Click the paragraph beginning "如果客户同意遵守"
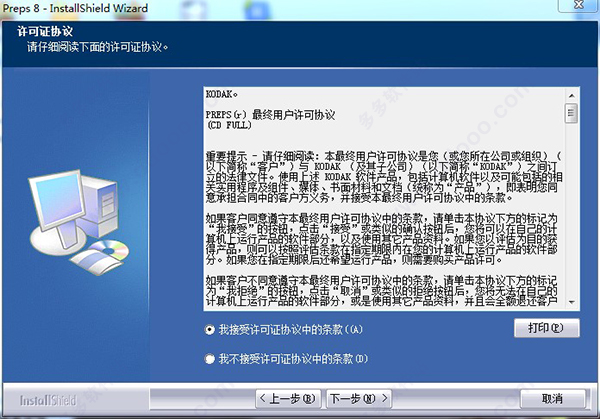Viewport: 600px width, 419px height. [382, 240]
